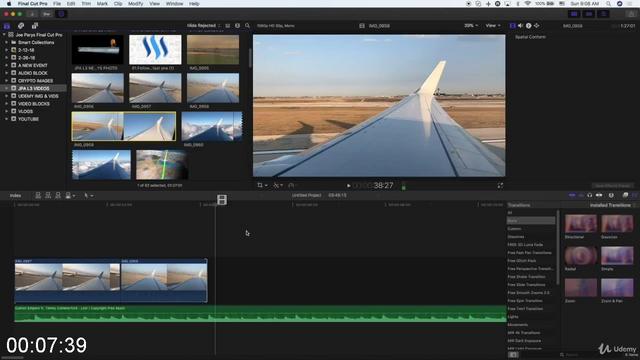Open the timeline Index button
The image size is (640, 360).
16,196
